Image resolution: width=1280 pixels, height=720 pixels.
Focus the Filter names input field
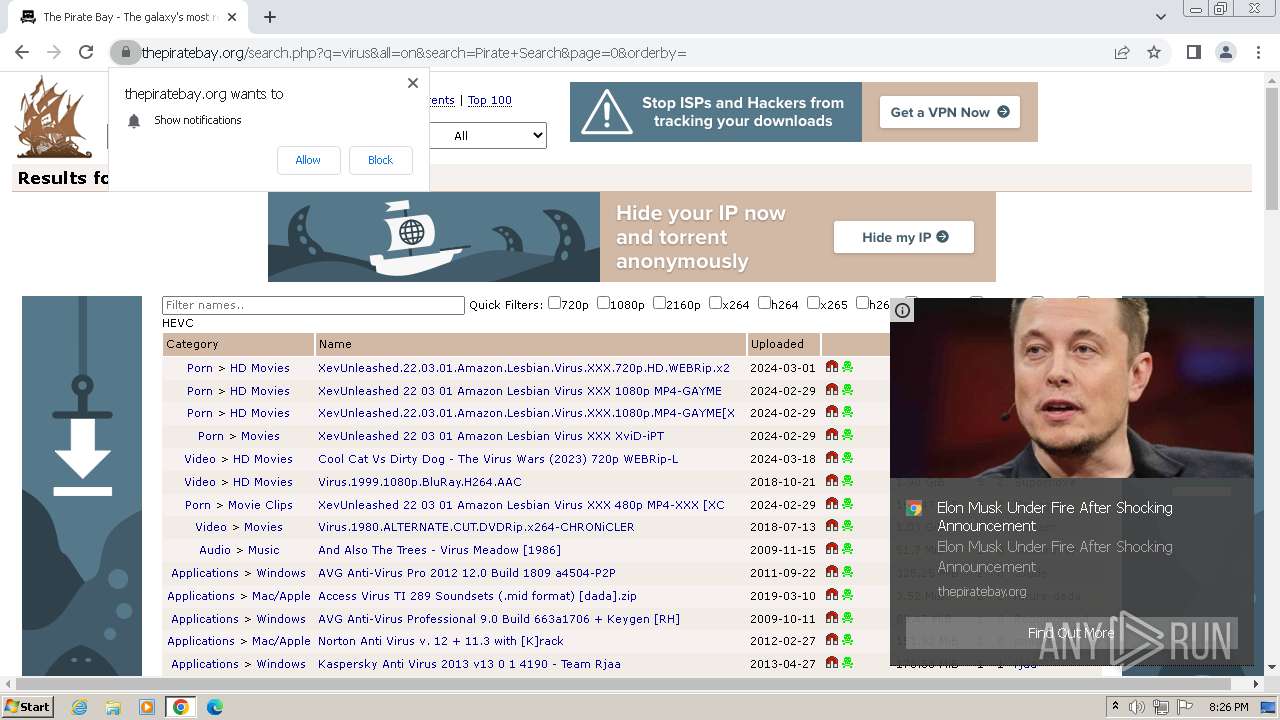[x=313, y=305]
